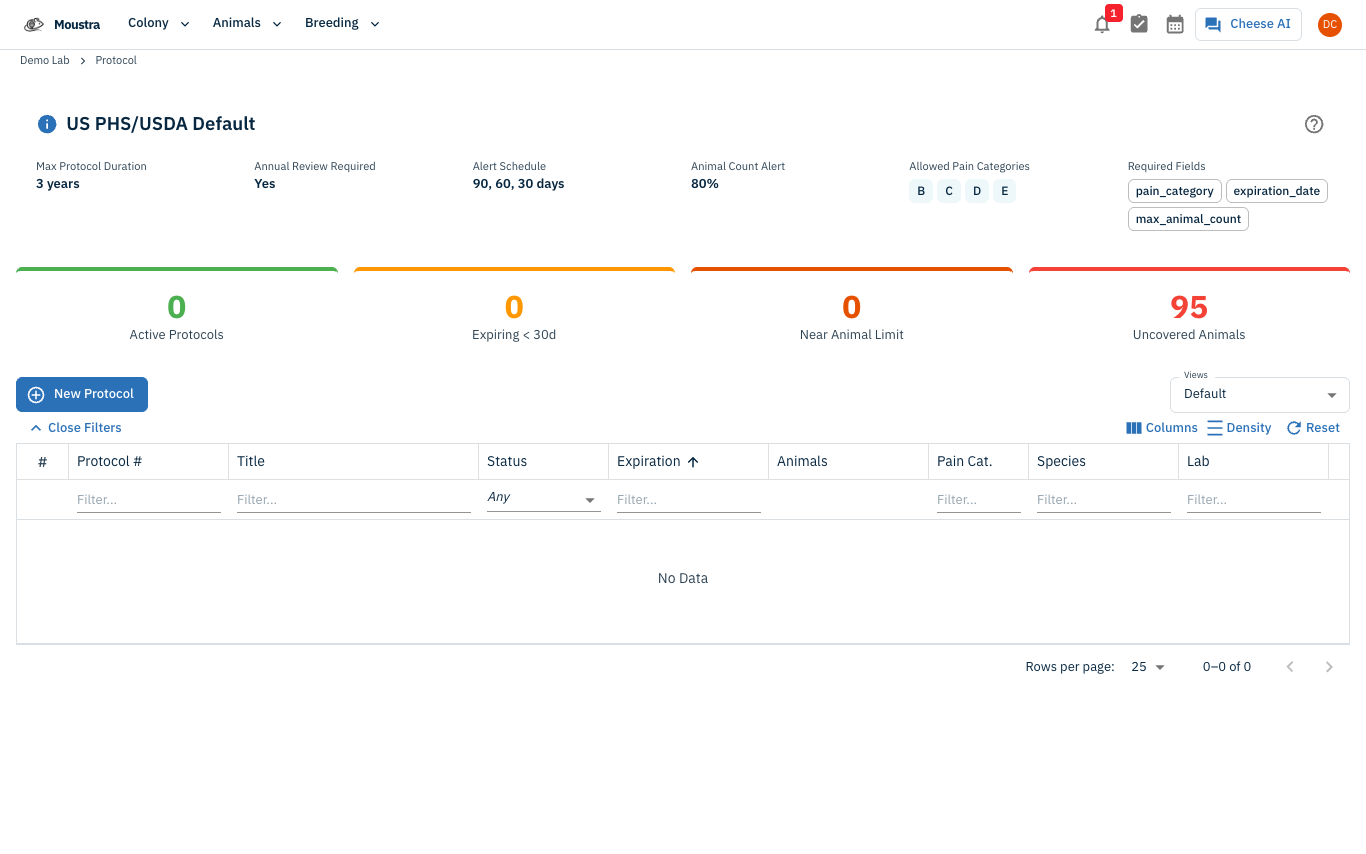The height and width of the screenshot is (854, 1366).
Task: Open the help question mark icon
Action: click(x=1314, y=124)
